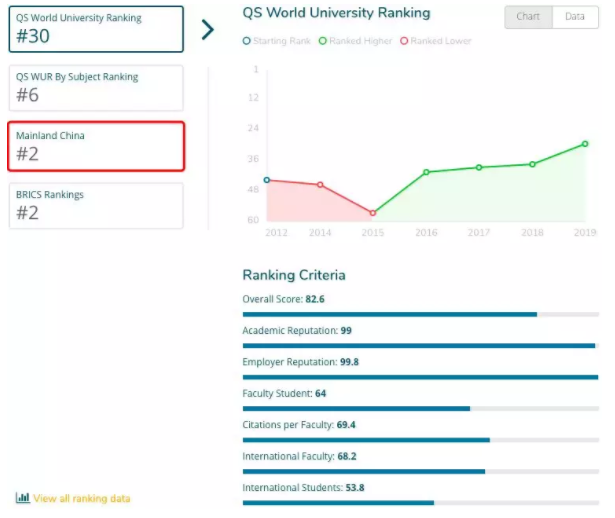Click the bar chart icon near View all ranking data

23,498
